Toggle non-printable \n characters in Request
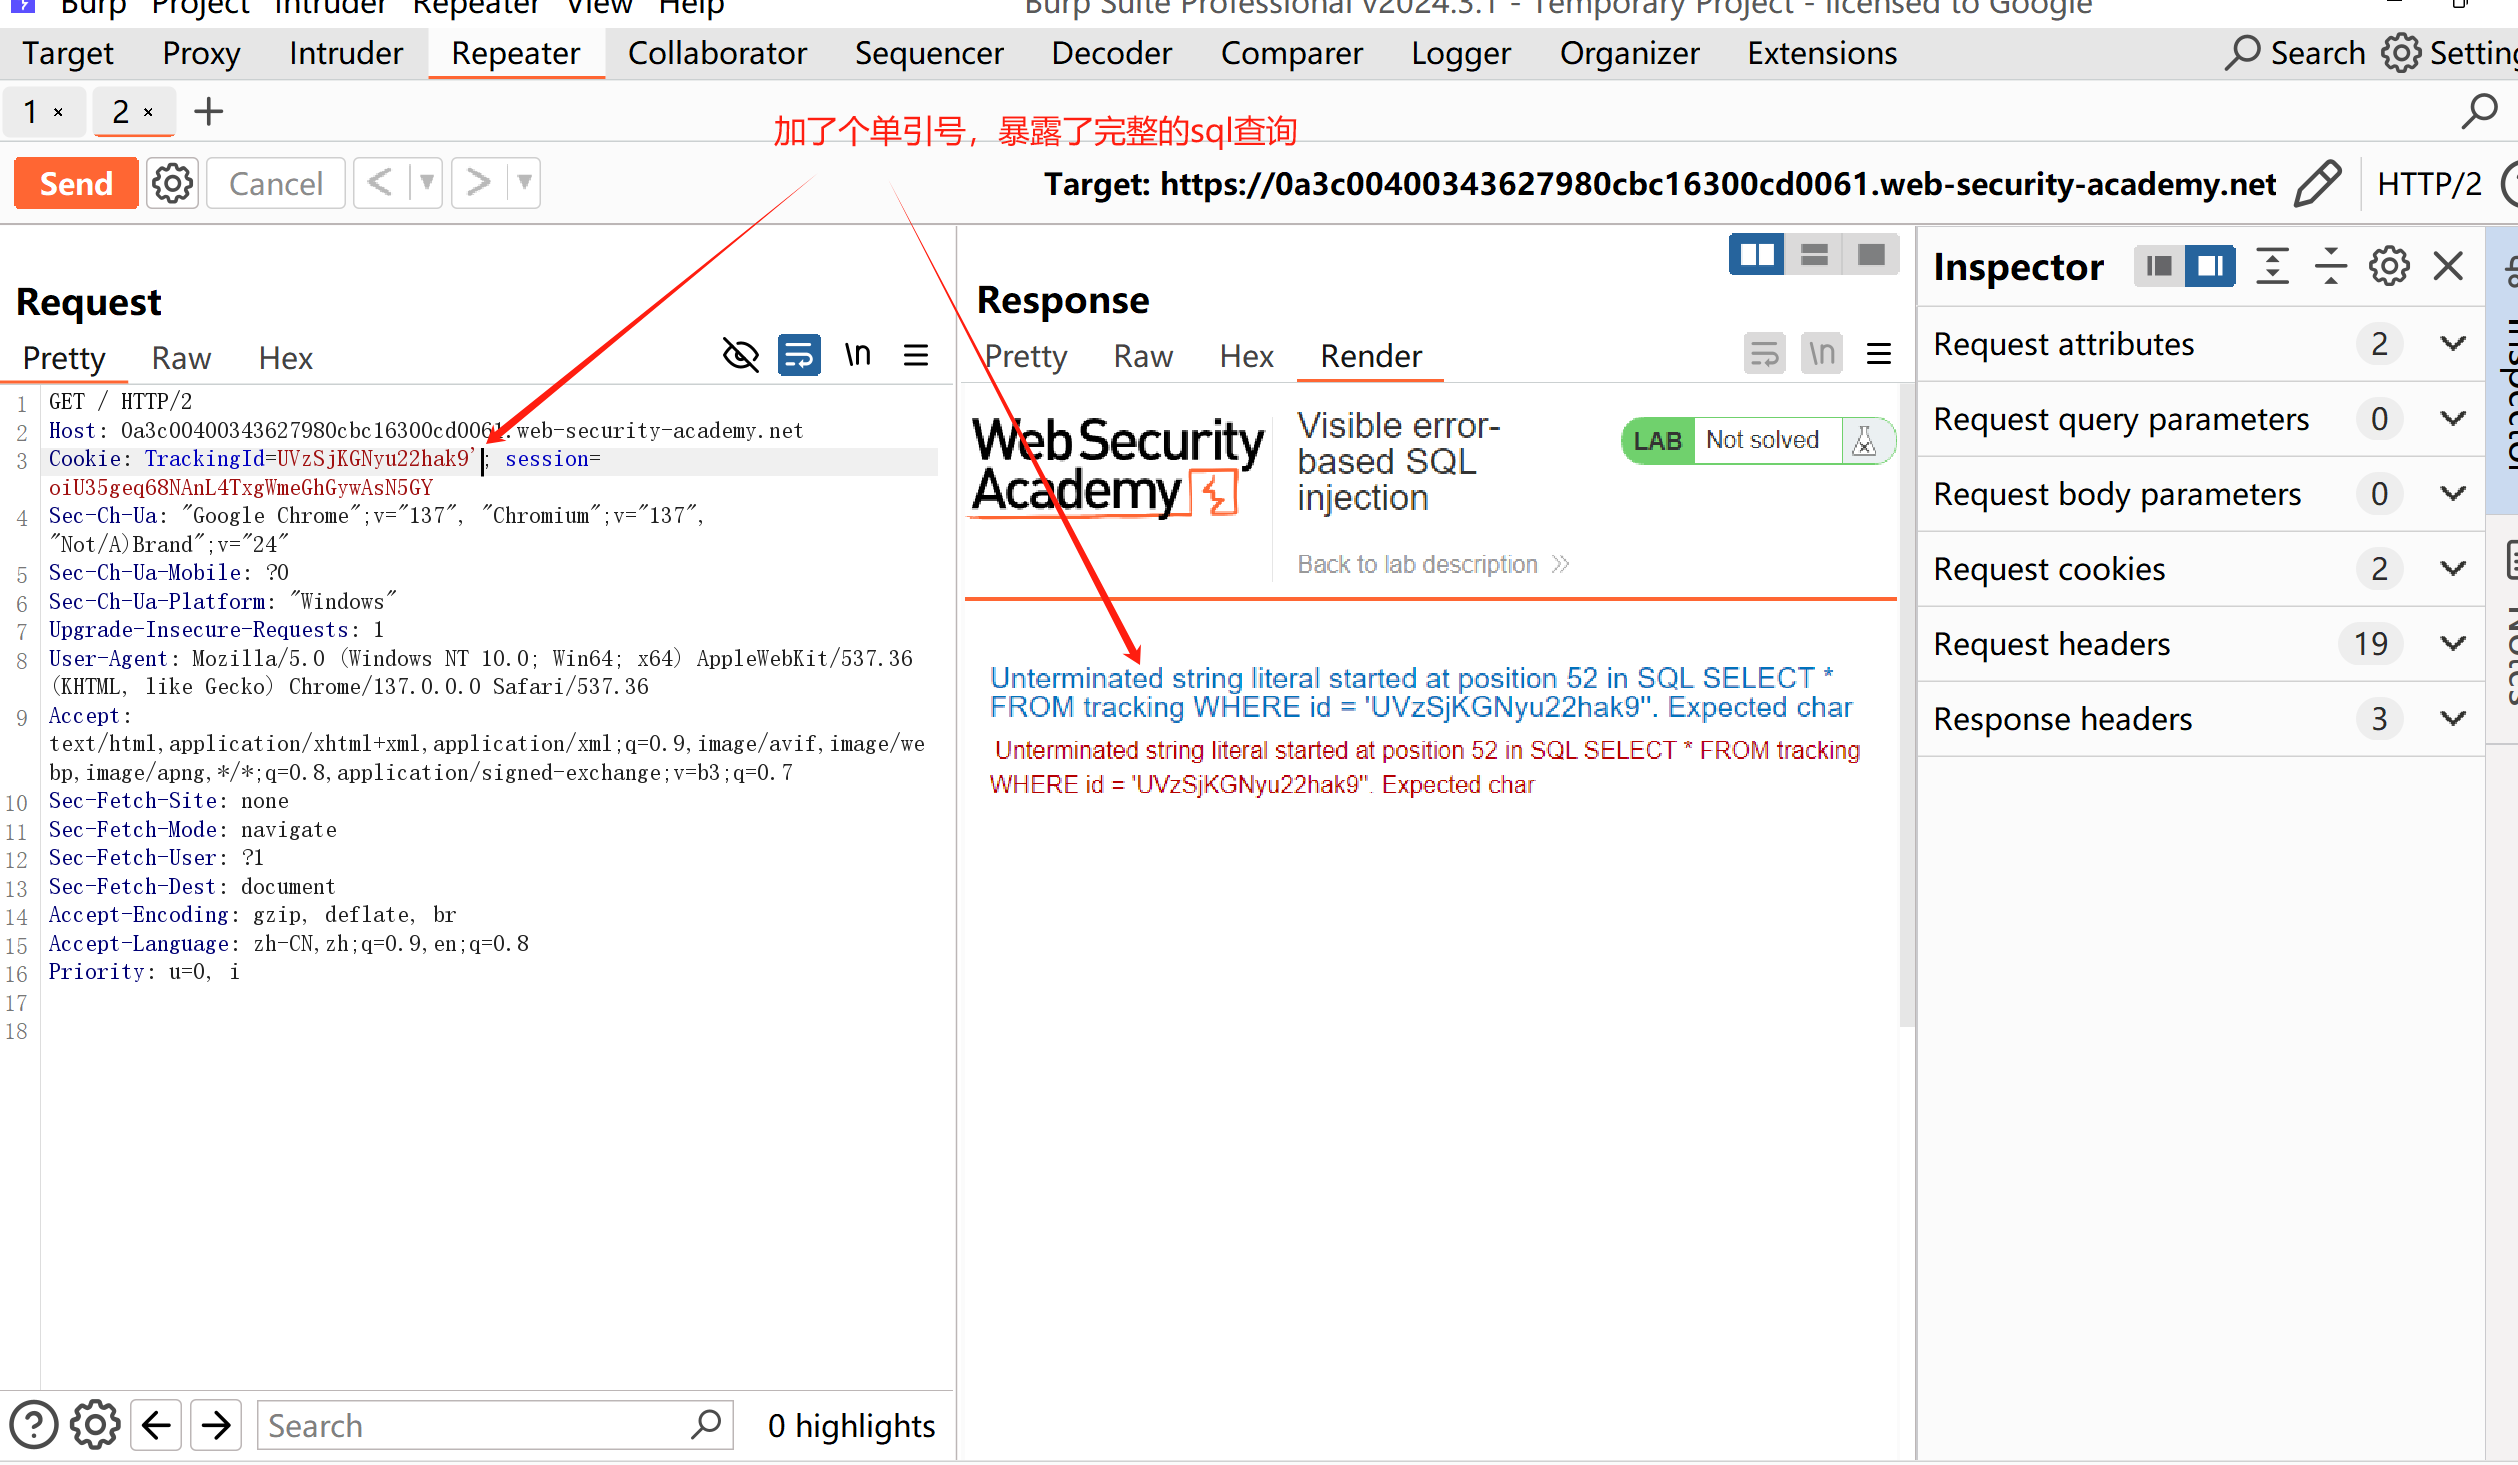2518x1465 pixels. [x=857, y=355]
